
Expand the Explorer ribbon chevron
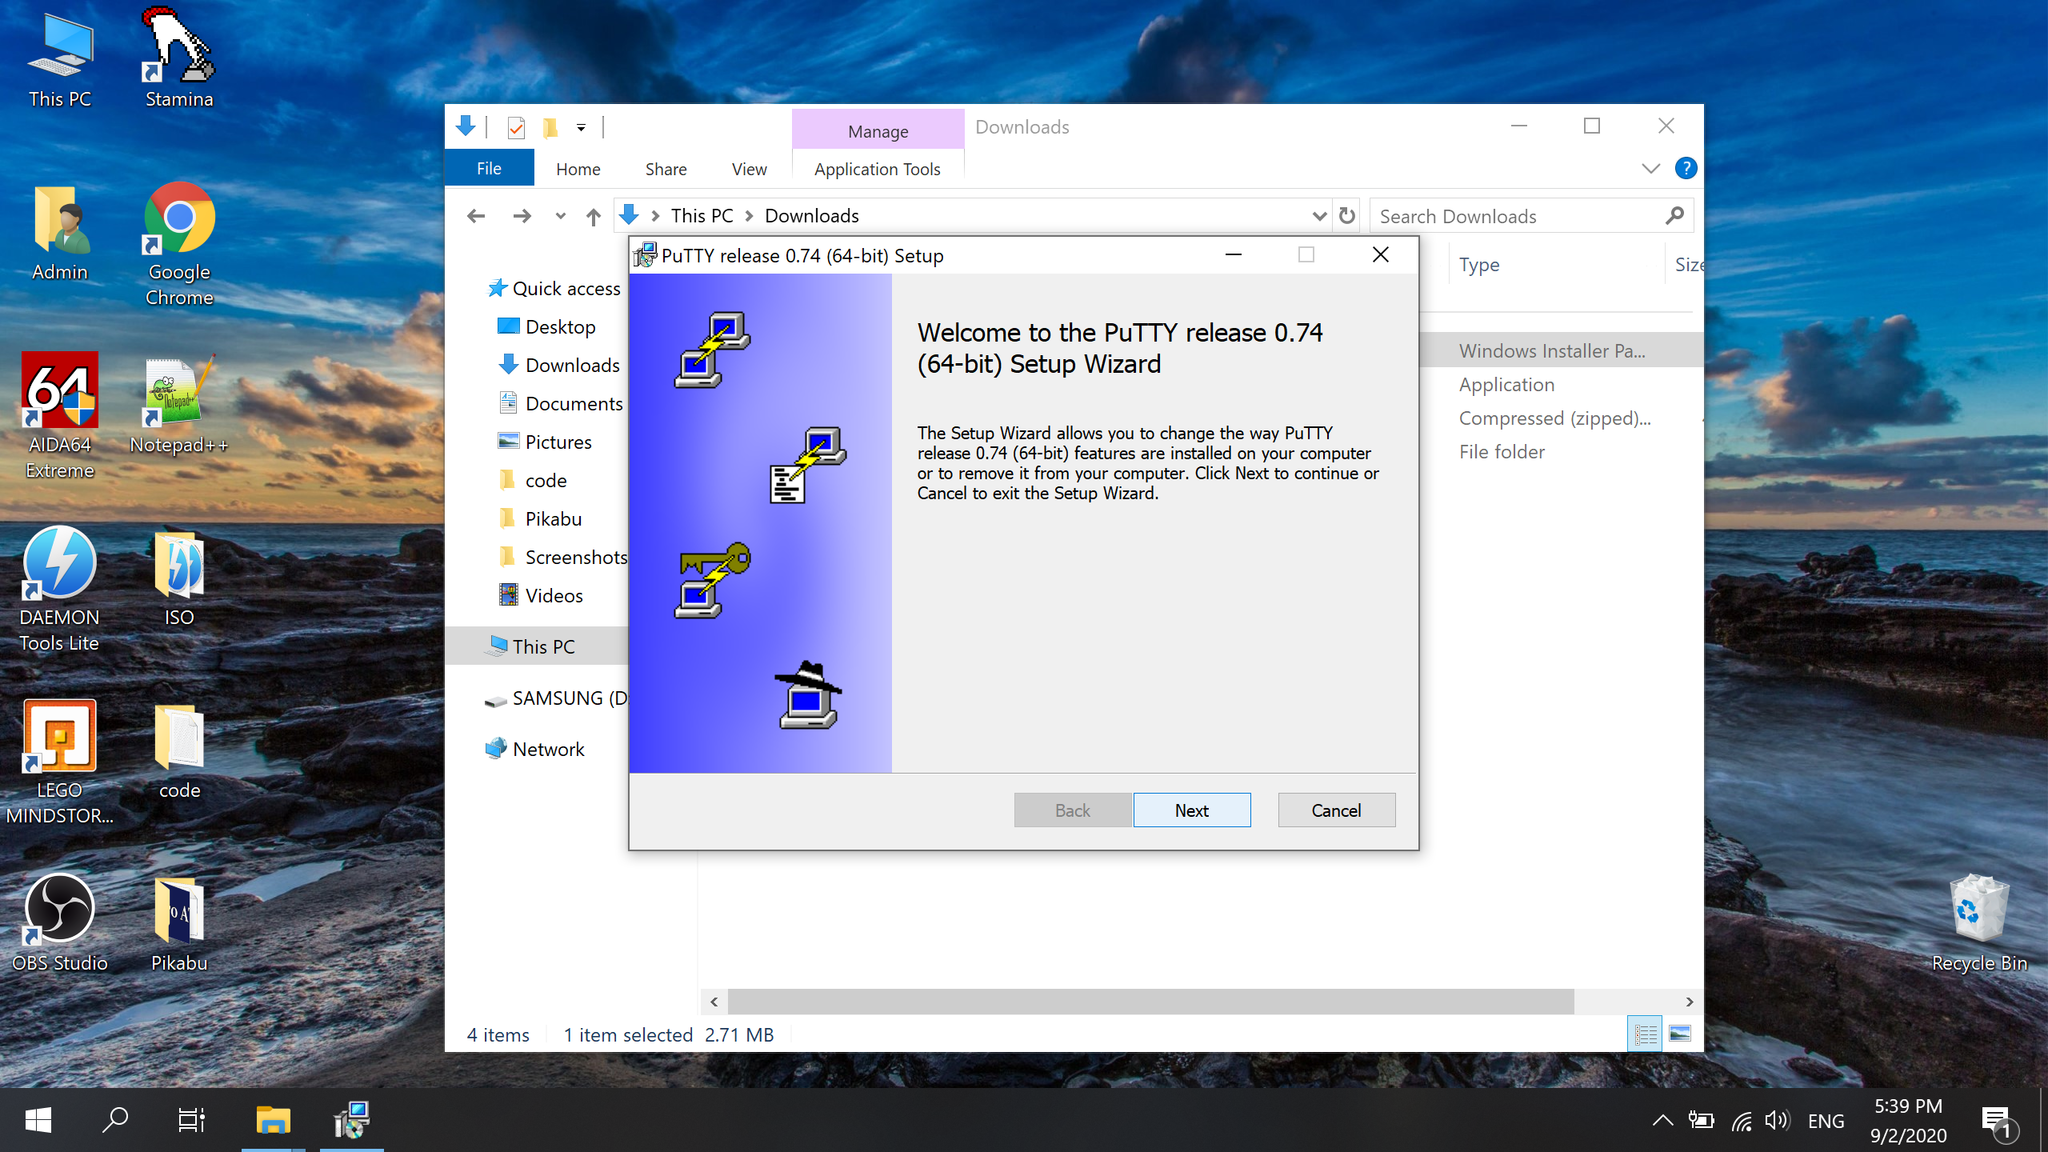click(x=1651, y=168)
